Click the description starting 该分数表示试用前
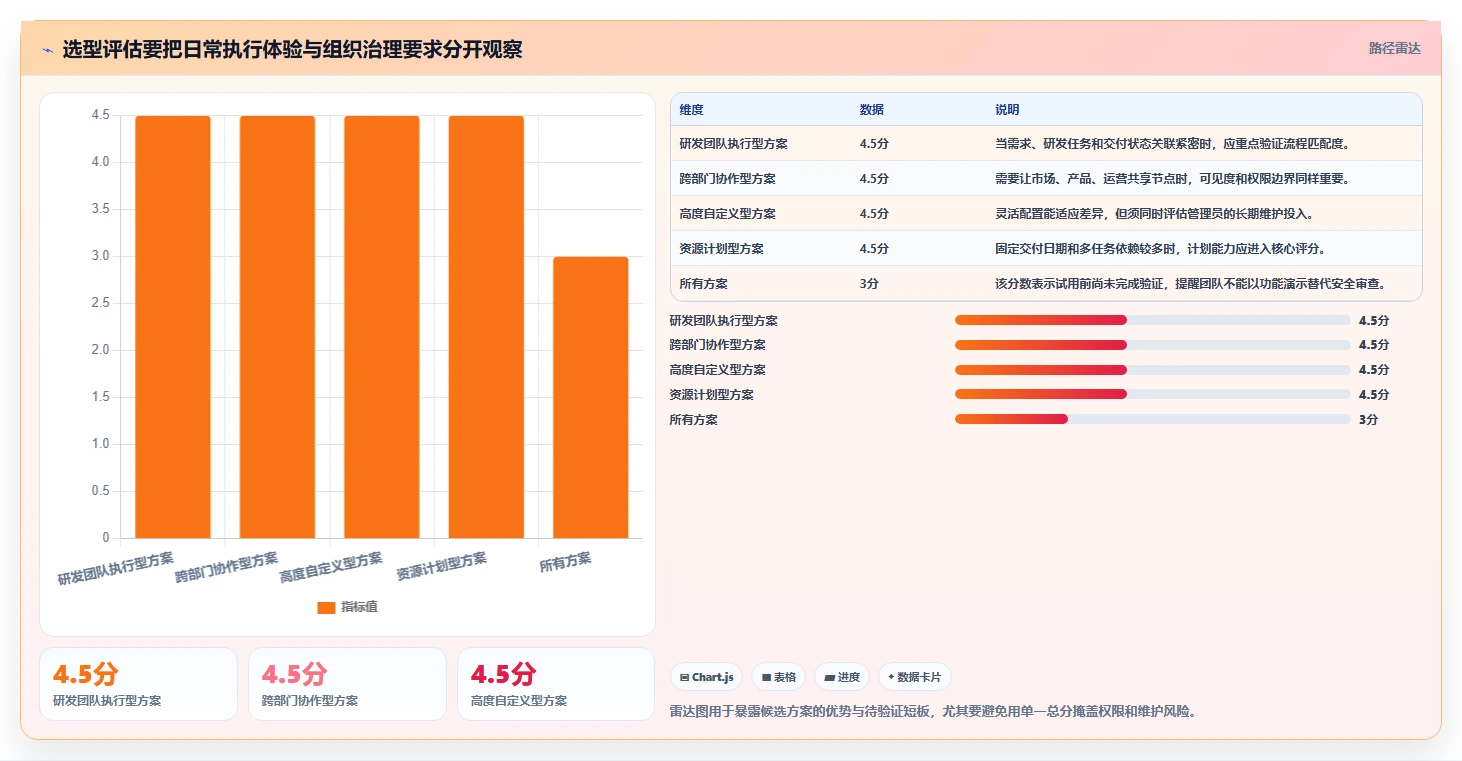 tap(1190, 284)
